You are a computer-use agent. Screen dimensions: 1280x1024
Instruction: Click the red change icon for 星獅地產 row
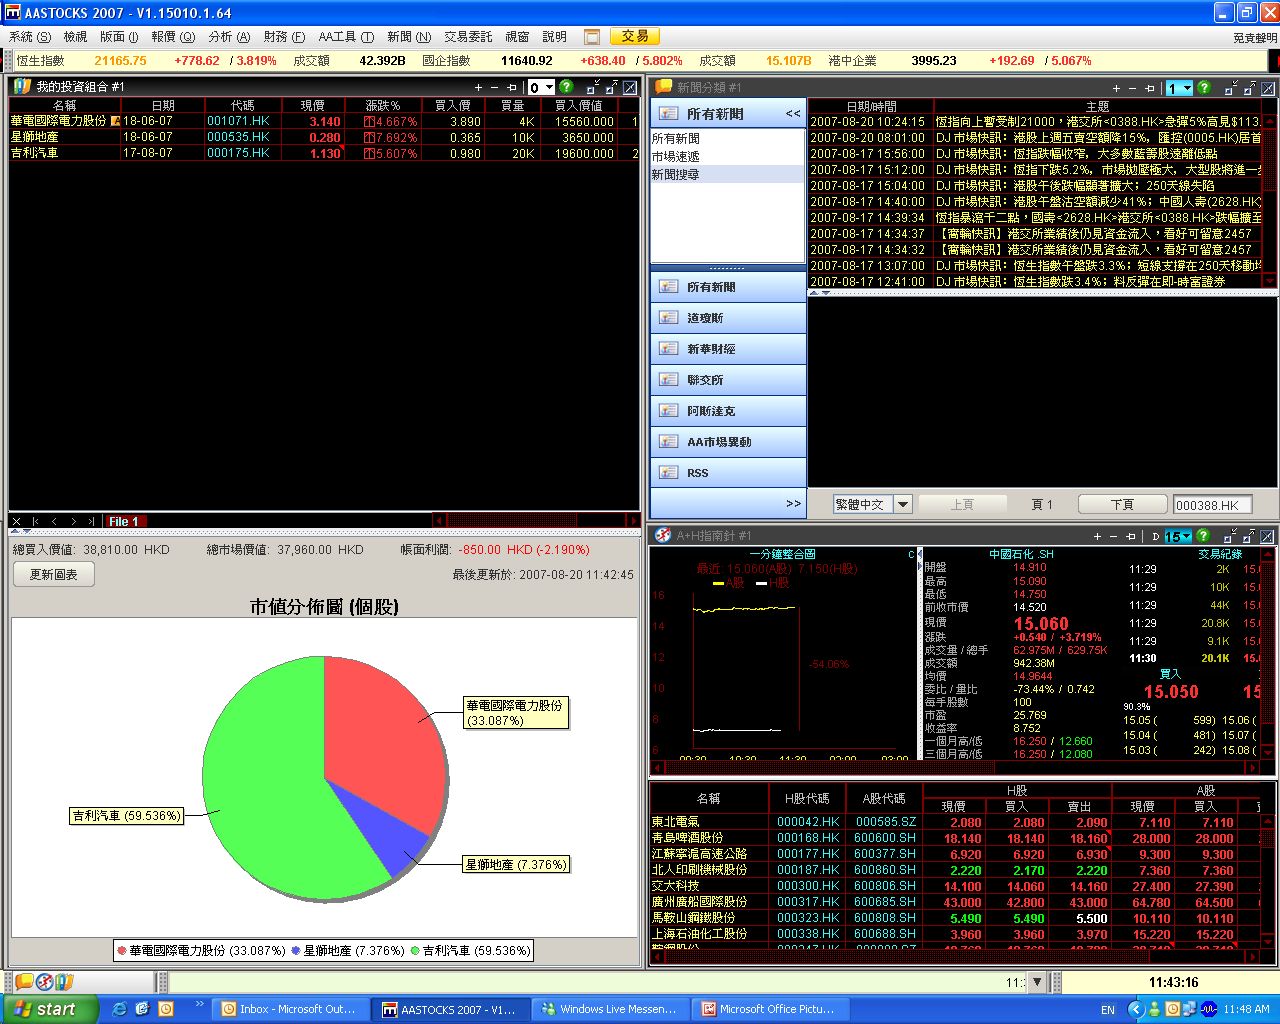point(369,138)
